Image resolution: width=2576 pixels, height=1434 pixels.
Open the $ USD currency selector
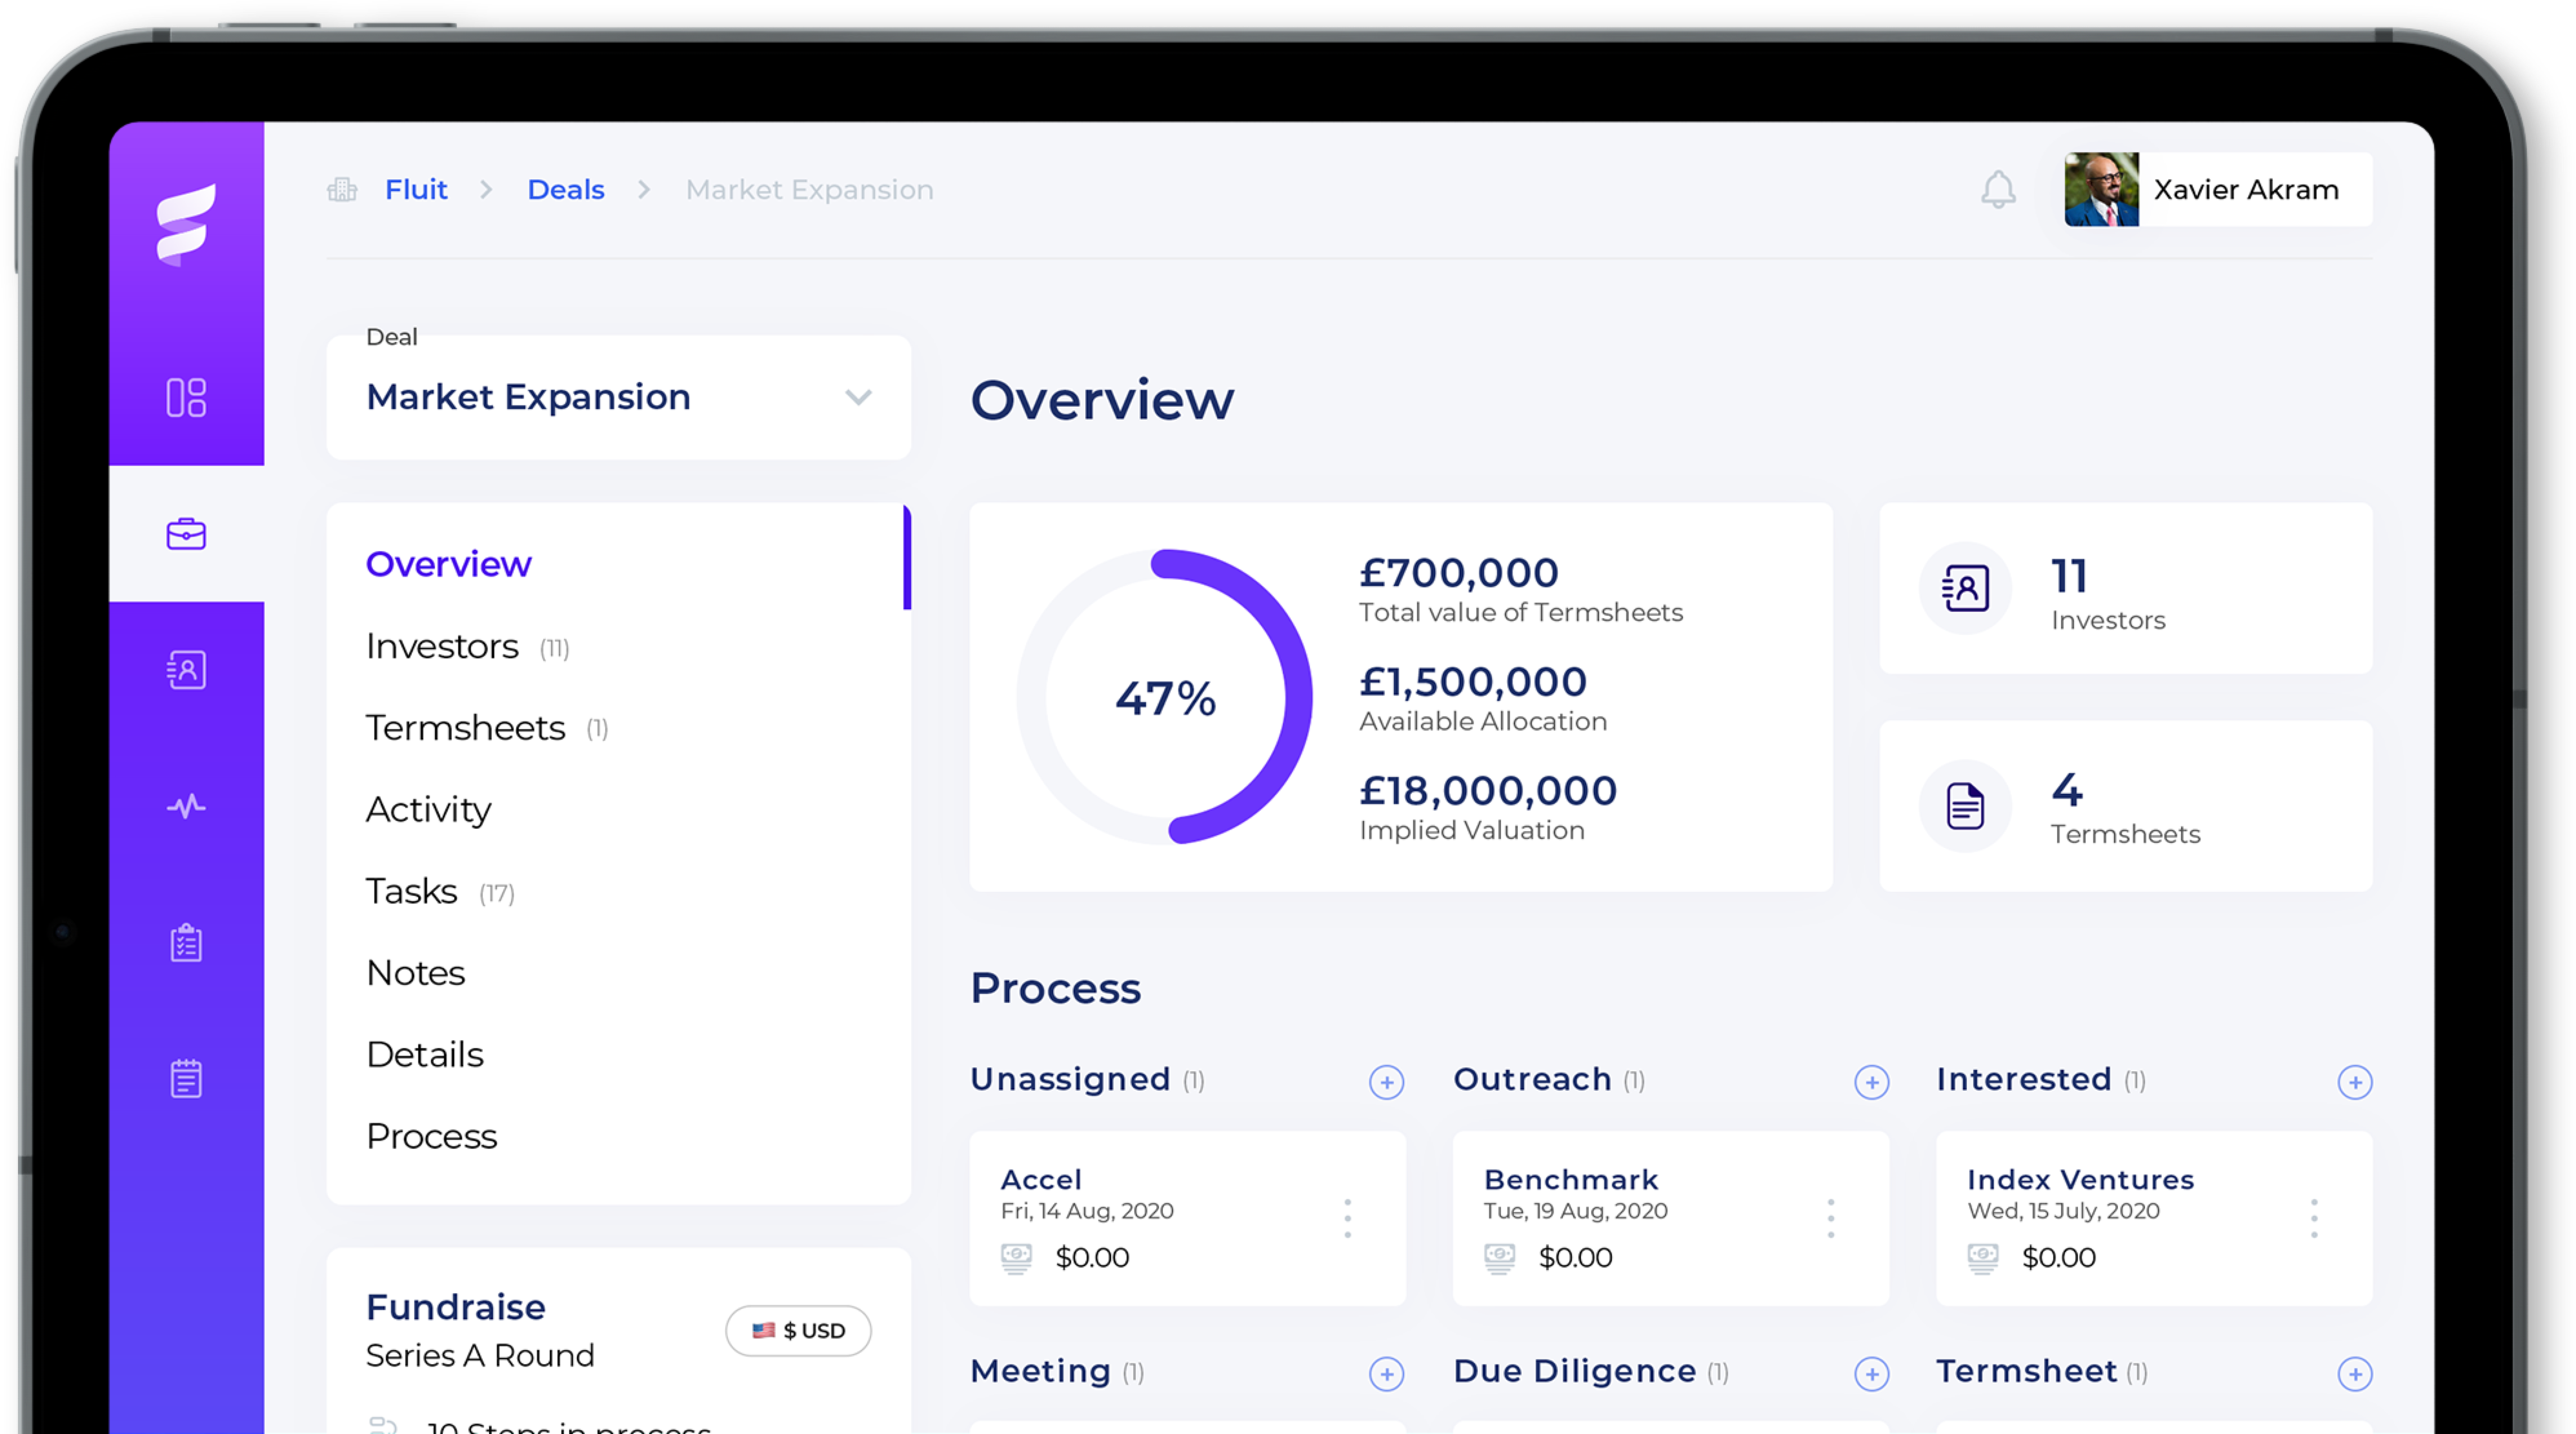(798, 1330)
